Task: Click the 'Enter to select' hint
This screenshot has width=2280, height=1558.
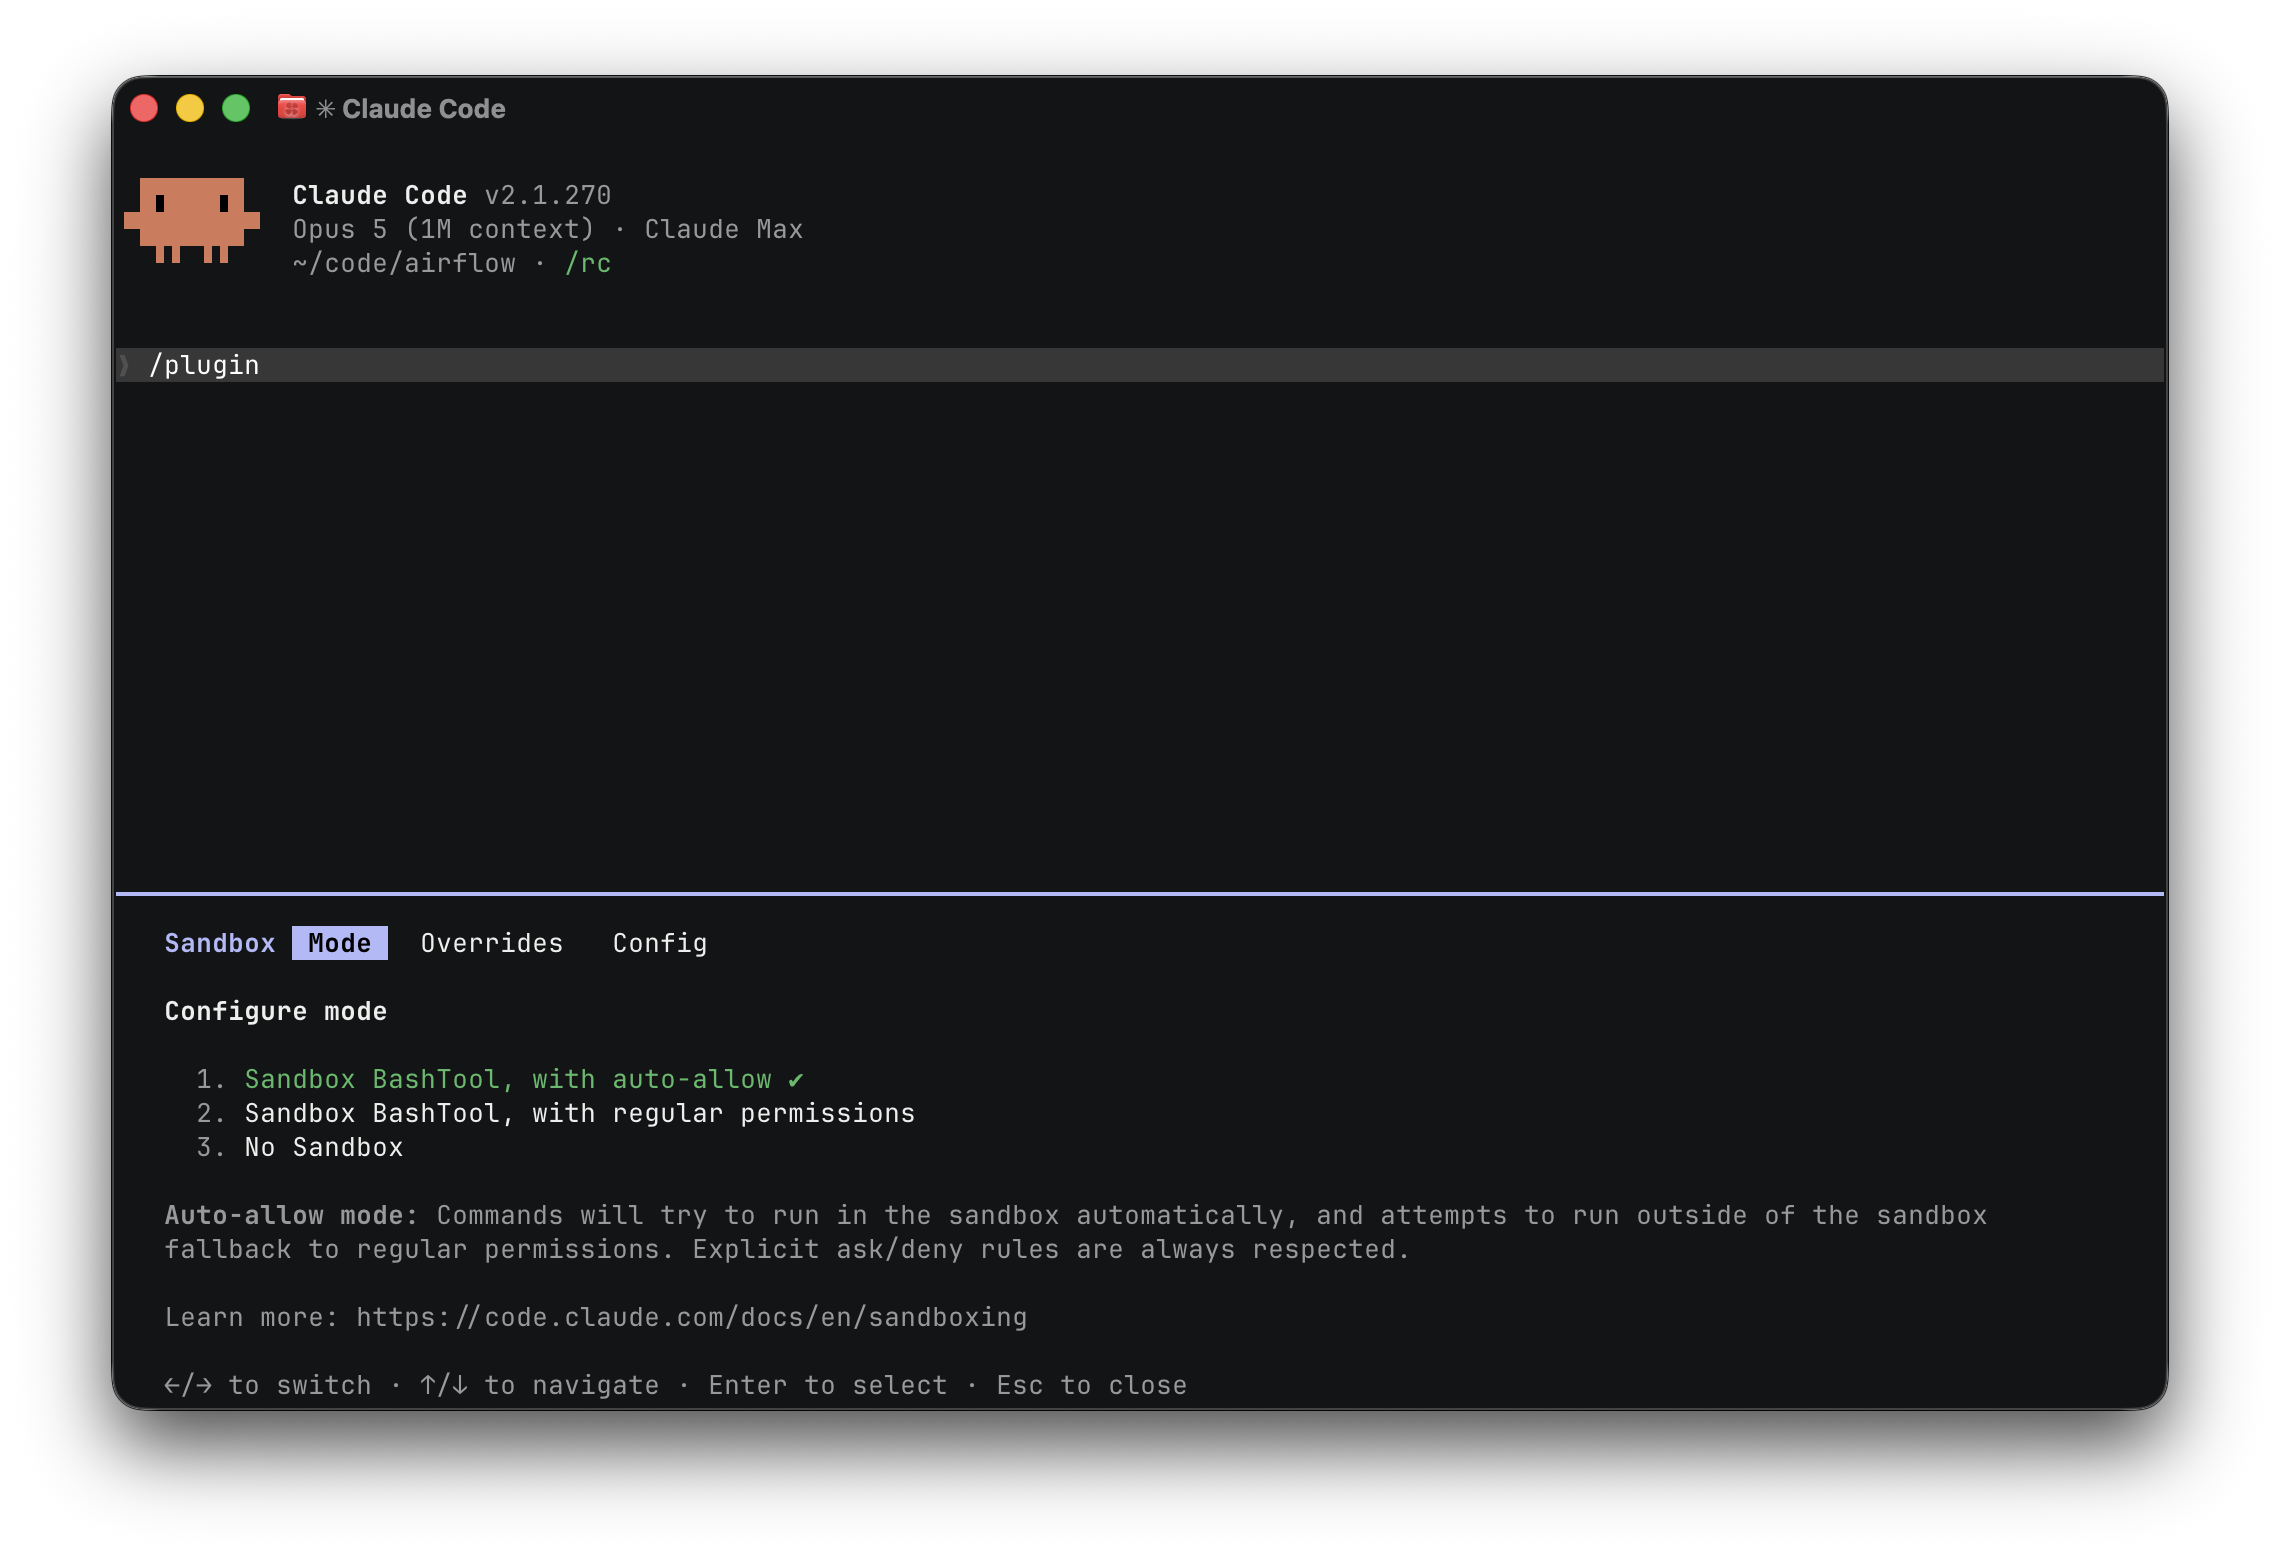Action: click(x=828, y=1385)
